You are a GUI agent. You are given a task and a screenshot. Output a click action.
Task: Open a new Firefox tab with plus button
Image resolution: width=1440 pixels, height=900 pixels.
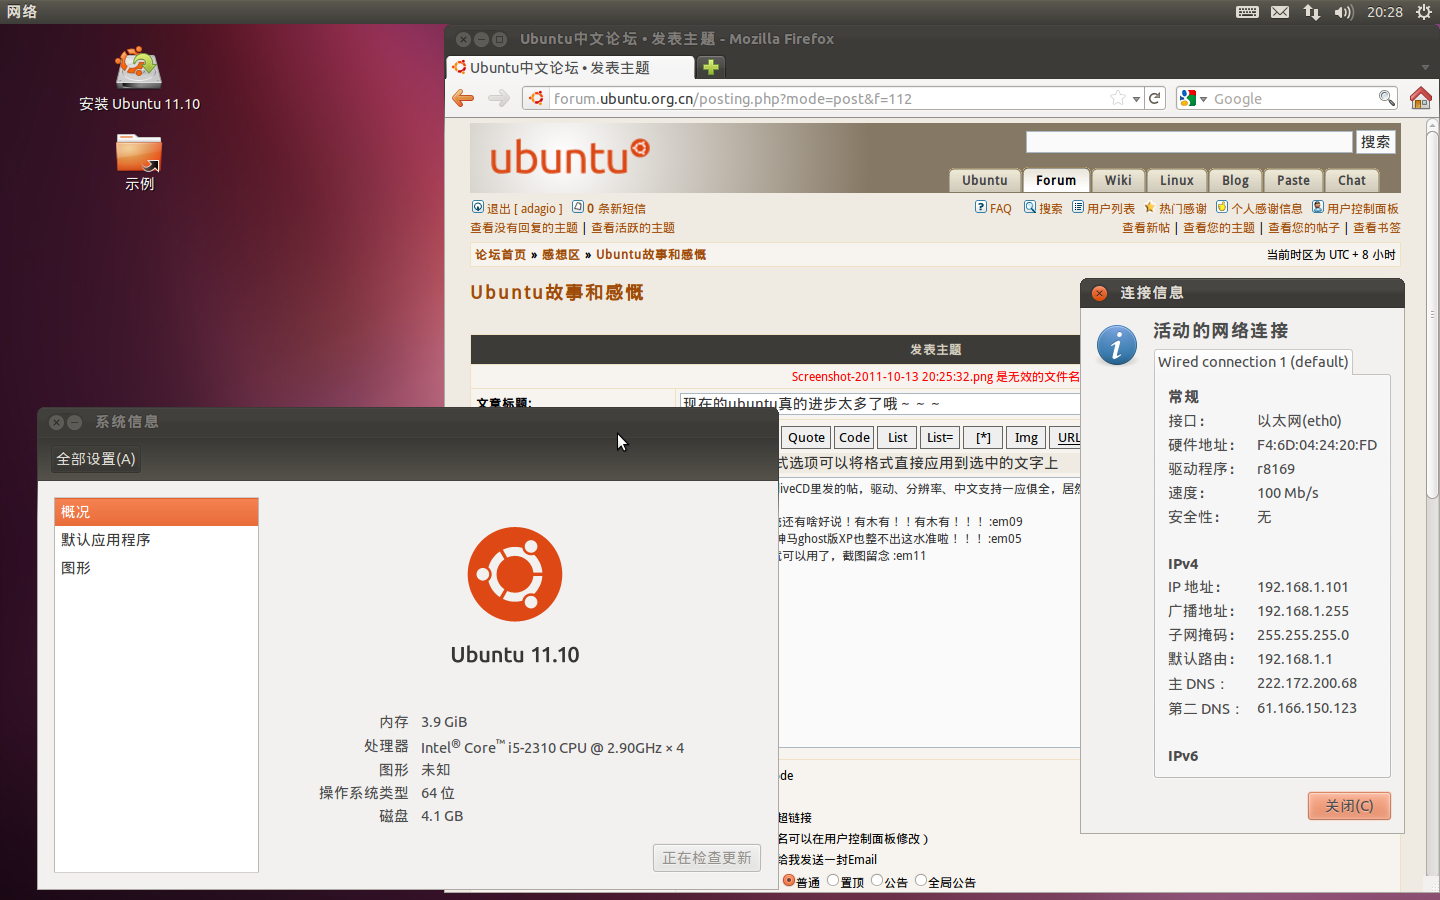[711, 67]
